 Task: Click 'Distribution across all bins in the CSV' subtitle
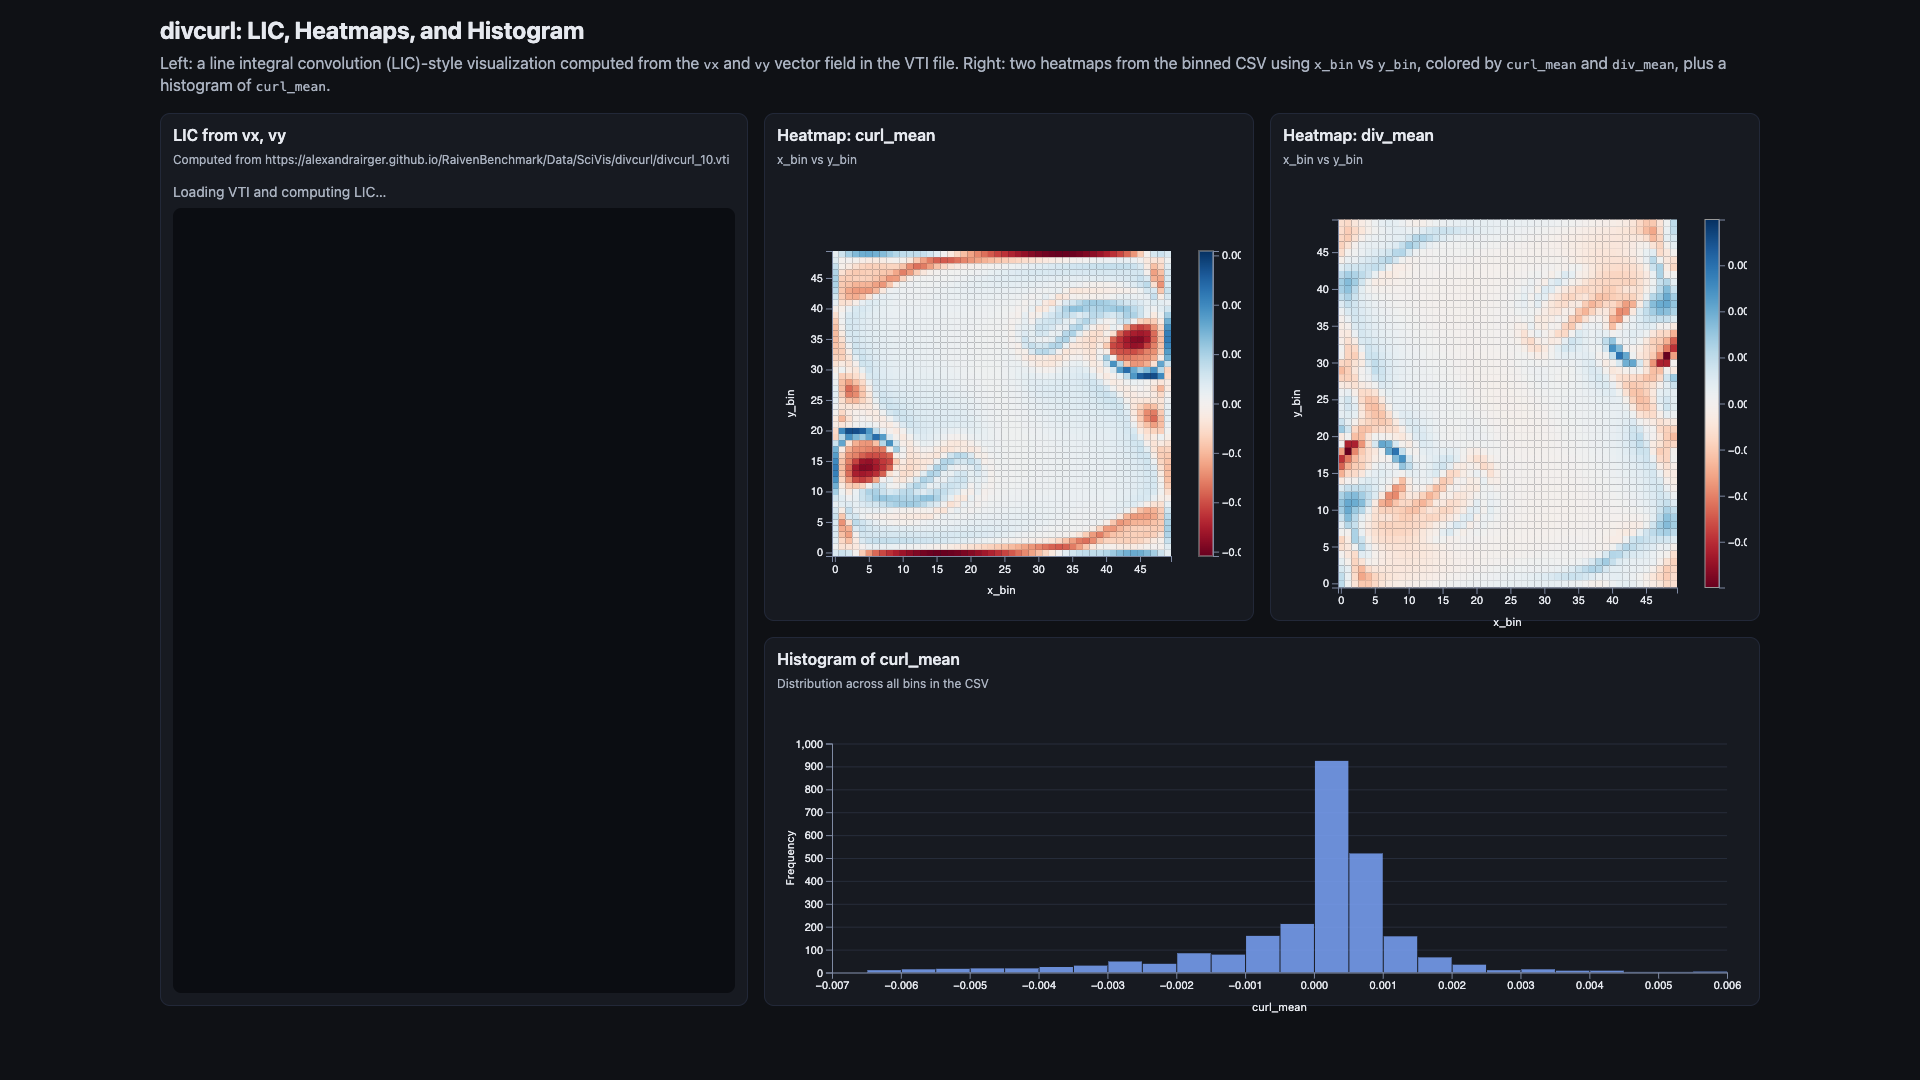tap(882, 684)
